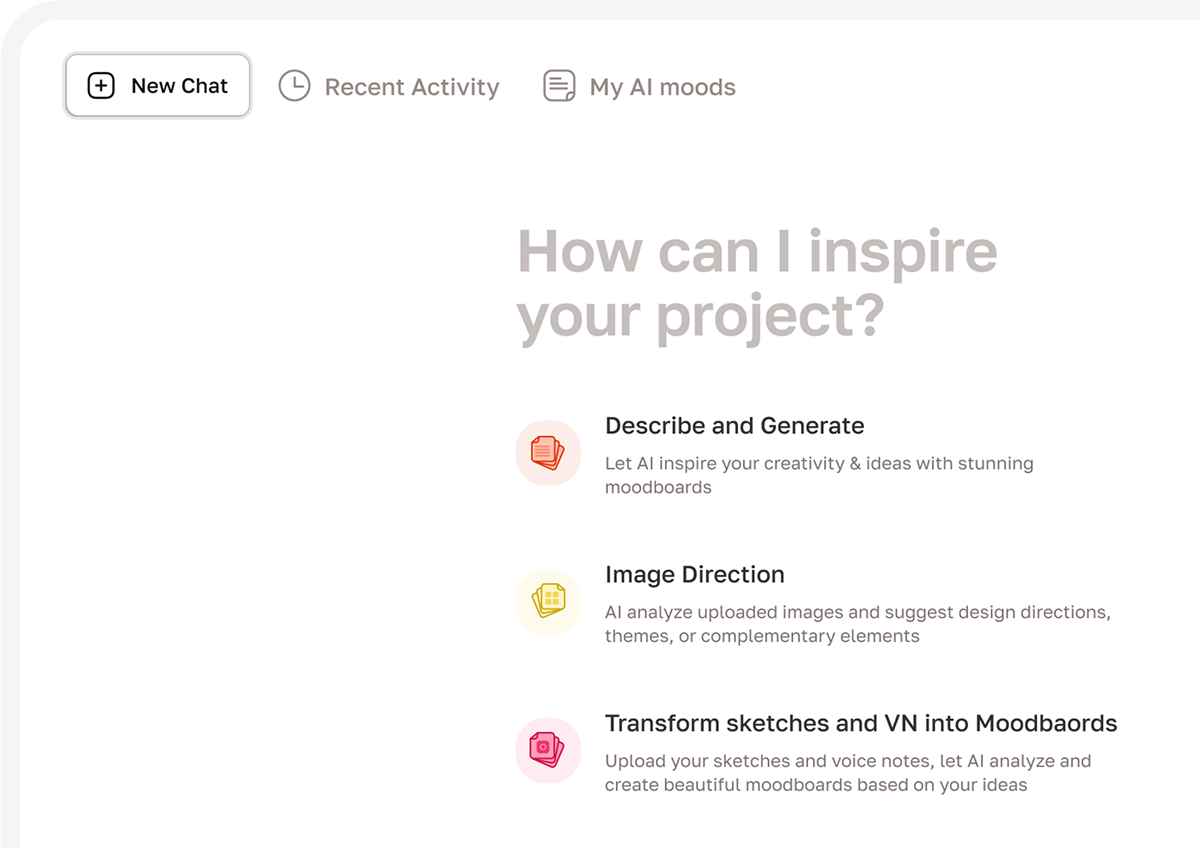Image resolution: width=1200 pixels, height=848 pixels.
Task: Open the Recent Activity tab
Action: [411, 87]
